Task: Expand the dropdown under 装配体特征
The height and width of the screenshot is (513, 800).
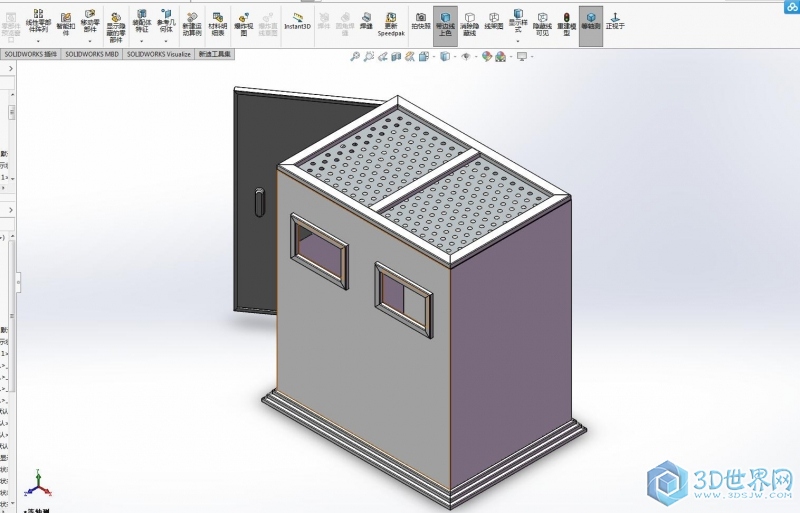Action: point(141,42)
